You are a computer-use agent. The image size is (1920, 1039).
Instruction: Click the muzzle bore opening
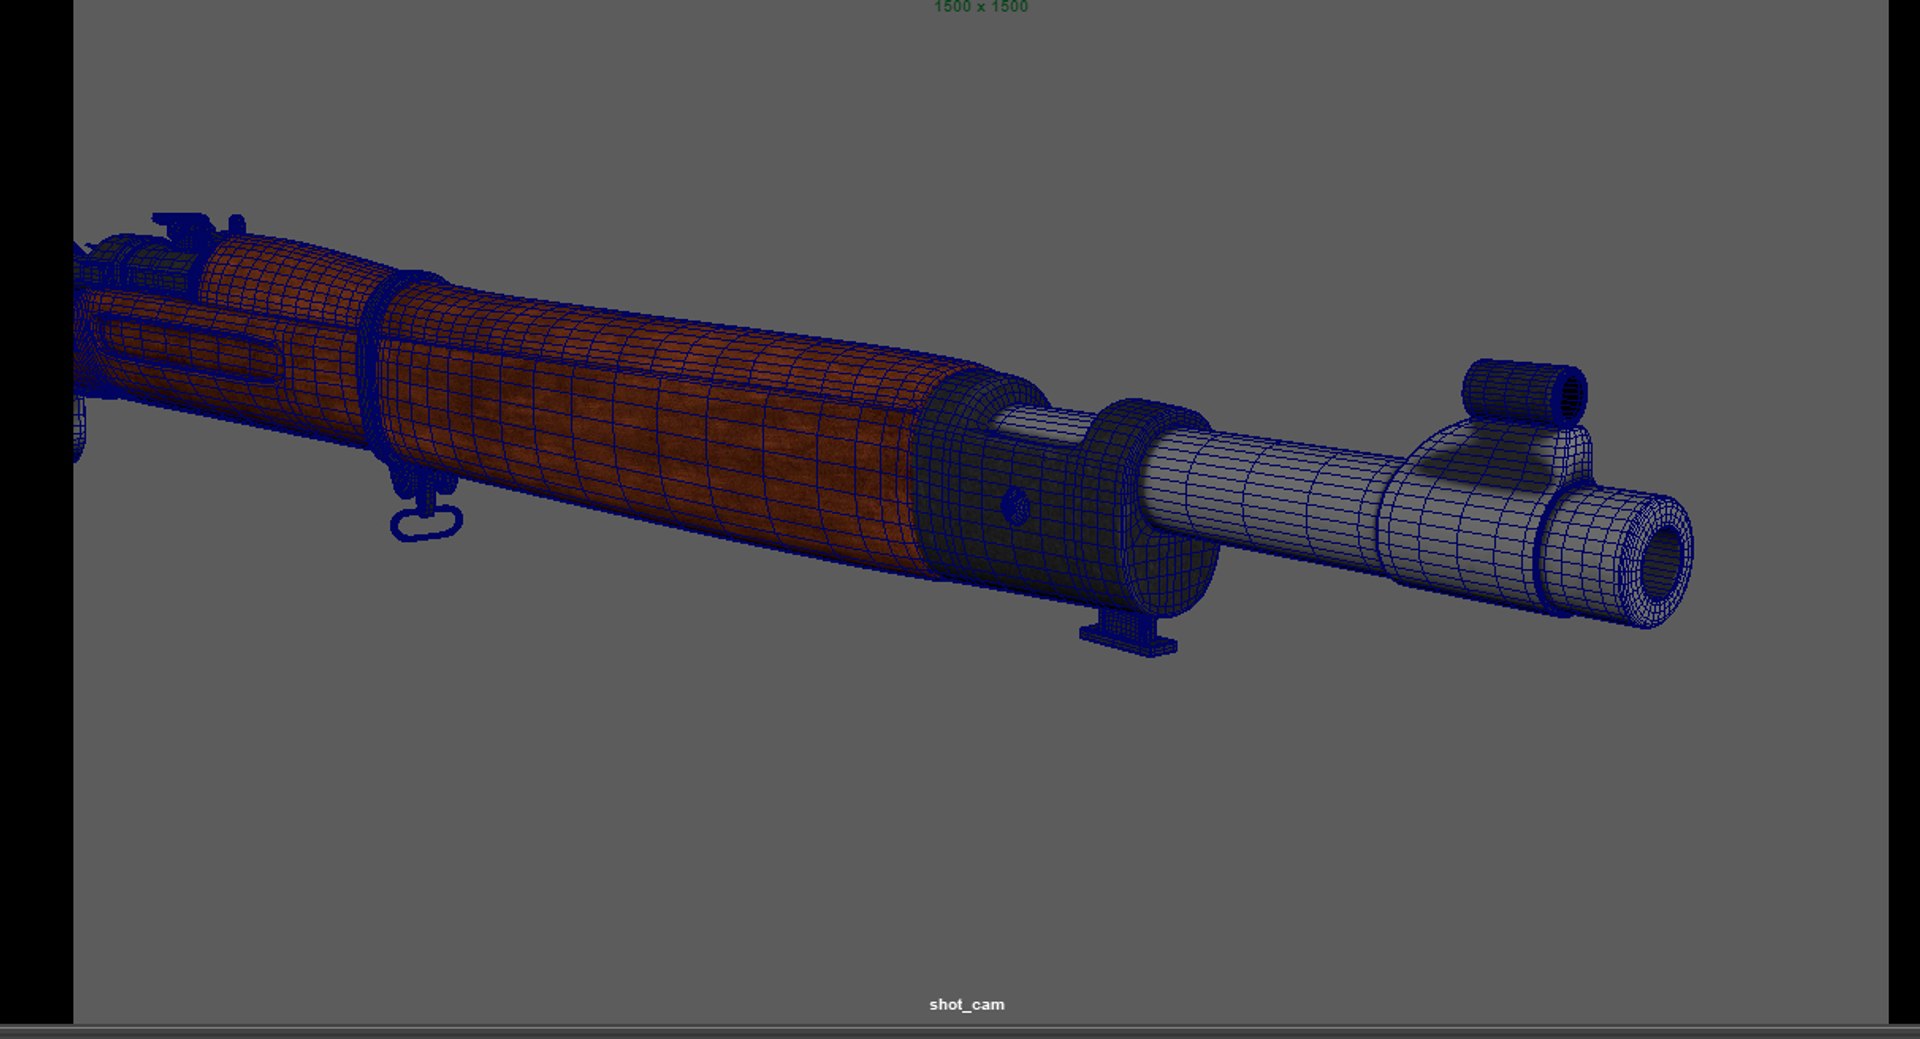pyautogui.click(x=1661, y=563)
